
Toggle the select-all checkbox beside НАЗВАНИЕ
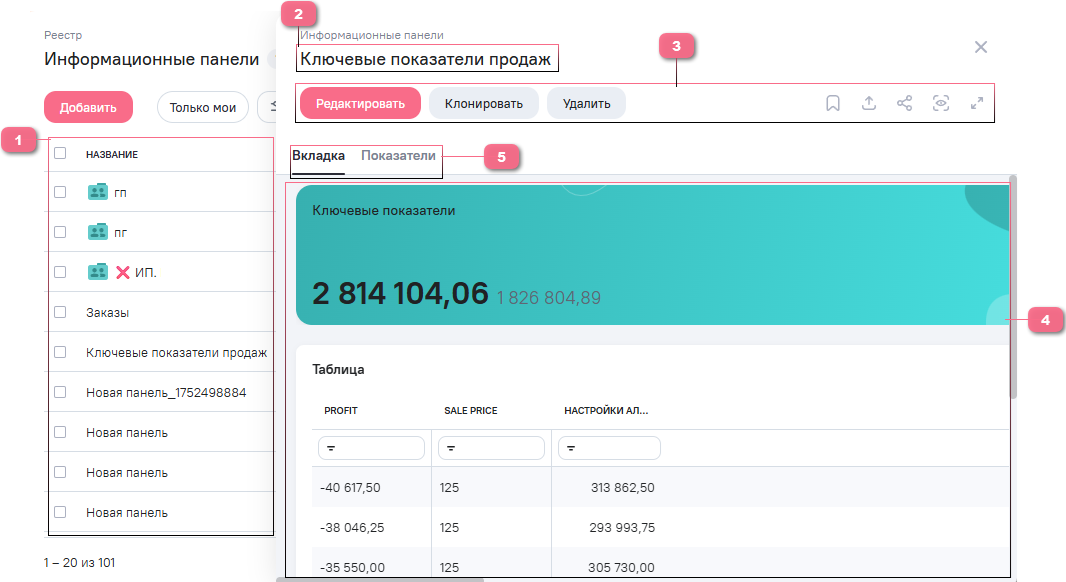tap(60, 153)
